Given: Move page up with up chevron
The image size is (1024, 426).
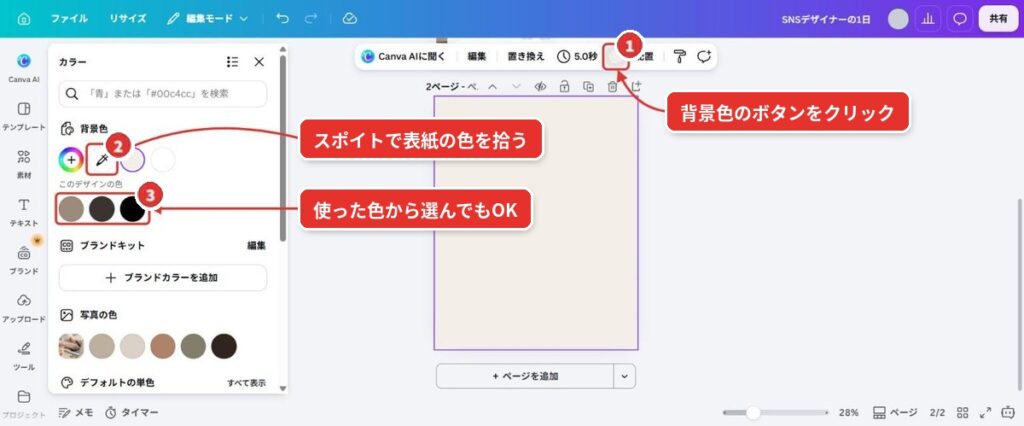Looking at the screenshot, I should 493,86.
